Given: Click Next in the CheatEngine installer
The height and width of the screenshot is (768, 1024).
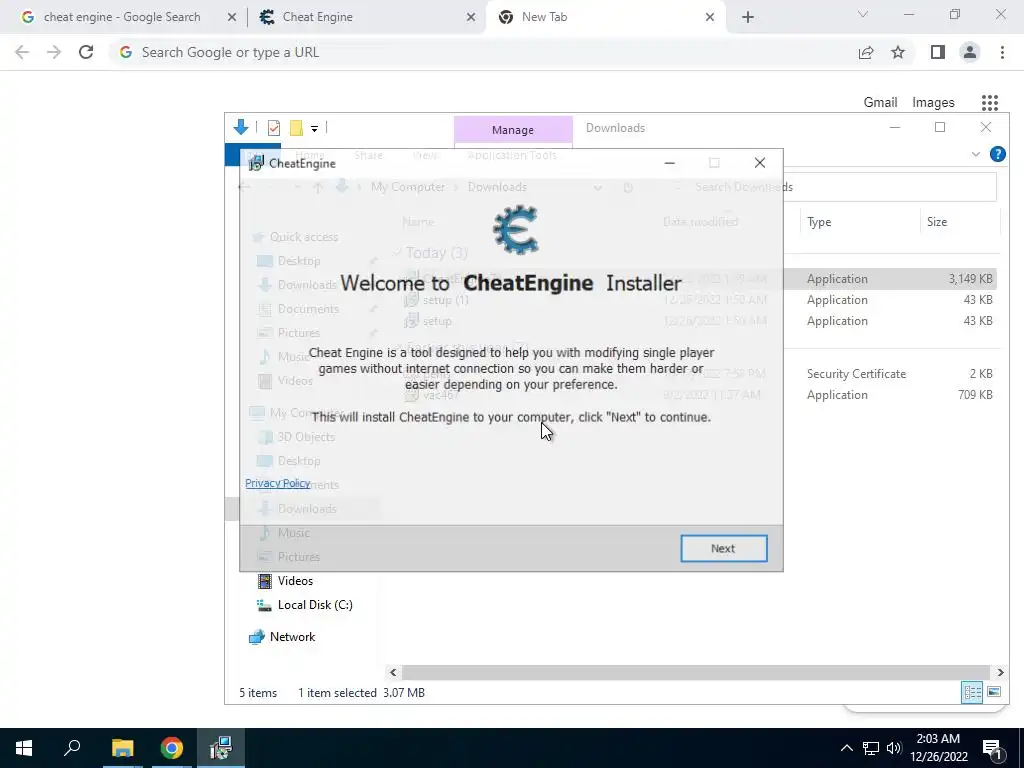Looking at the screenshot, I should pos(724,549).
